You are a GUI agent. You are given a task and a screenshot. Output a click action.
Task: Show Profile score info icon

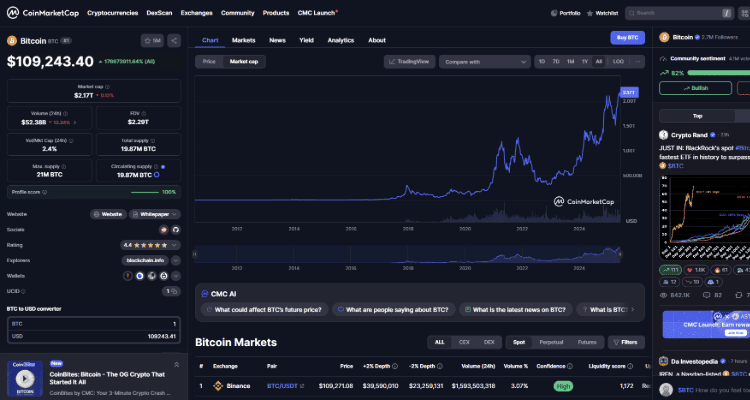tap(44, 192)
